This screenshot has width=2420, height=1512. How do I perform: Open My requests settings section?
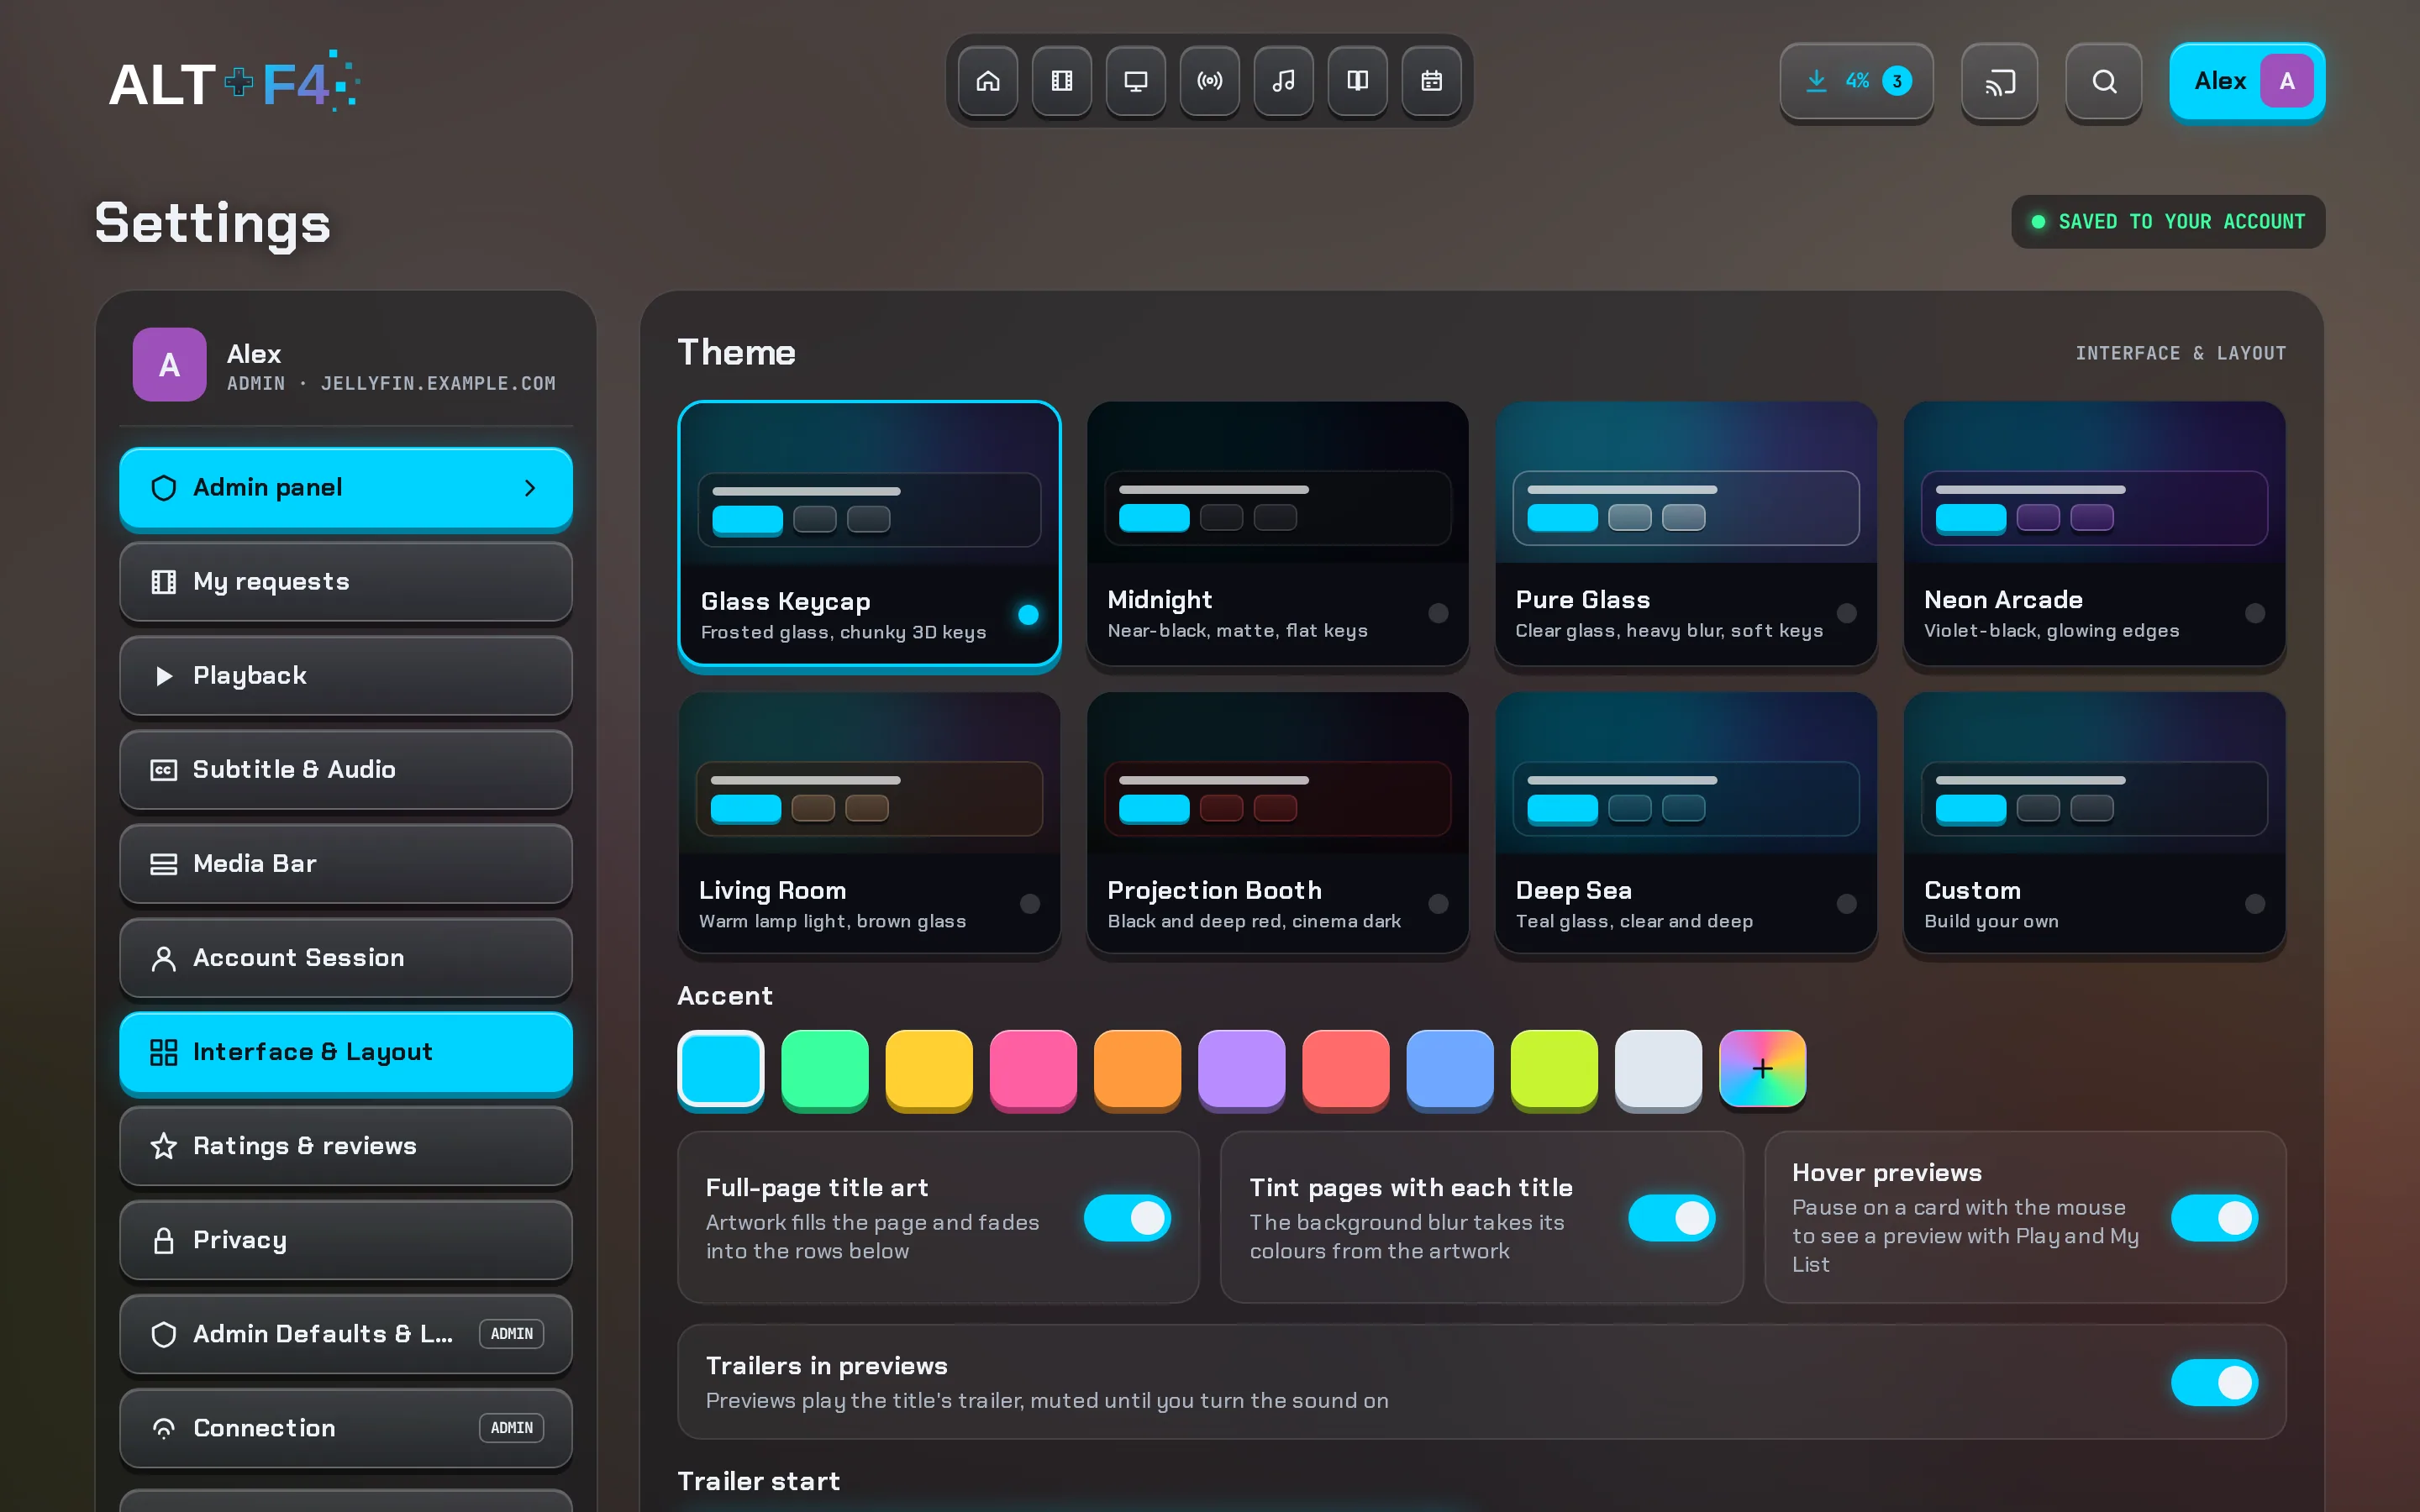click(345, 581)
